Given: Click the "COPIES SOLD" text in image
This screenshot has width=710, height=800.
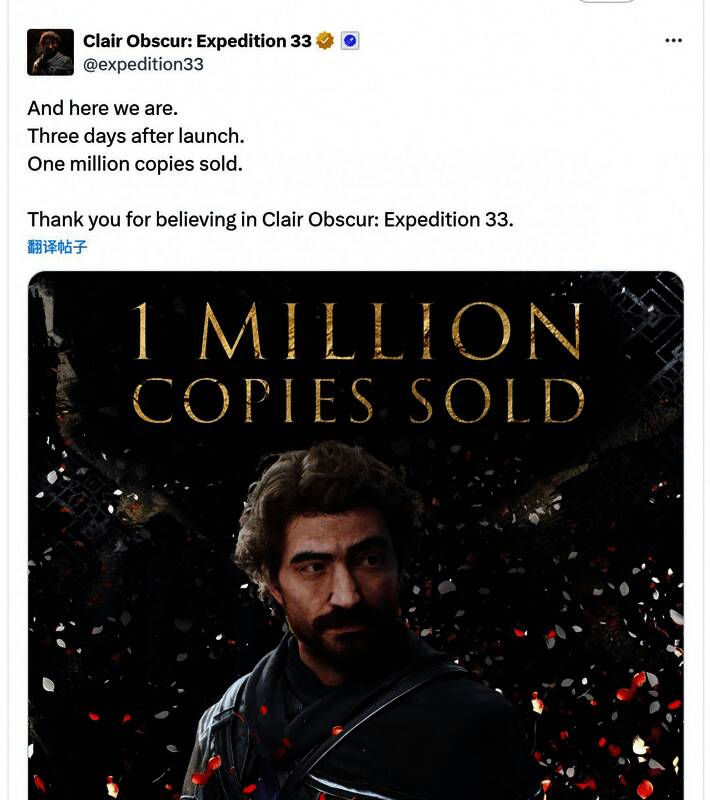Looking at the screenshot, I should 358,400.
